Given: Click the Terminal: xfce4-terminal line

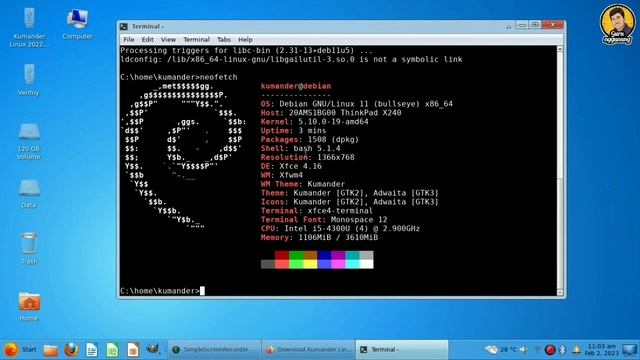Looking at the screenshot, I should [x=317, y=211].
